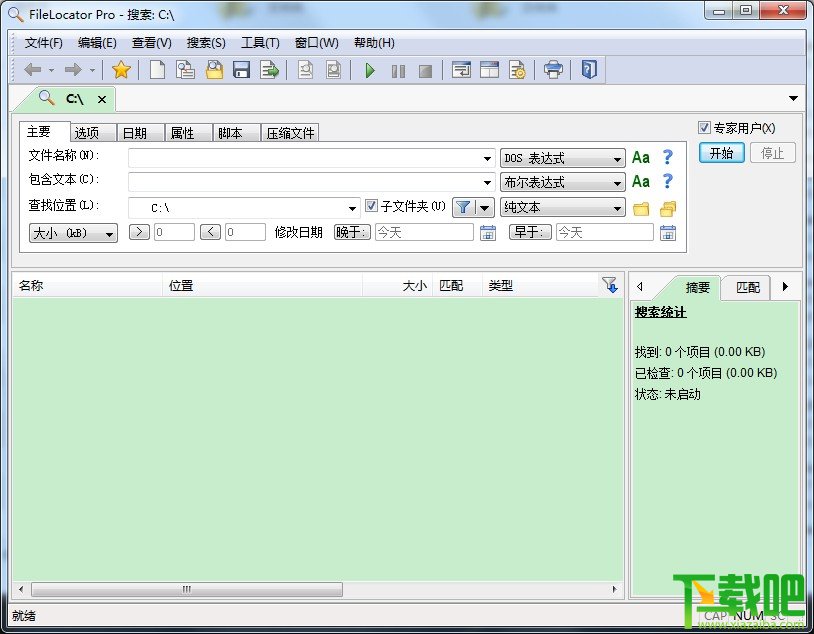Create new search with blank page icon

click(157, 70)
